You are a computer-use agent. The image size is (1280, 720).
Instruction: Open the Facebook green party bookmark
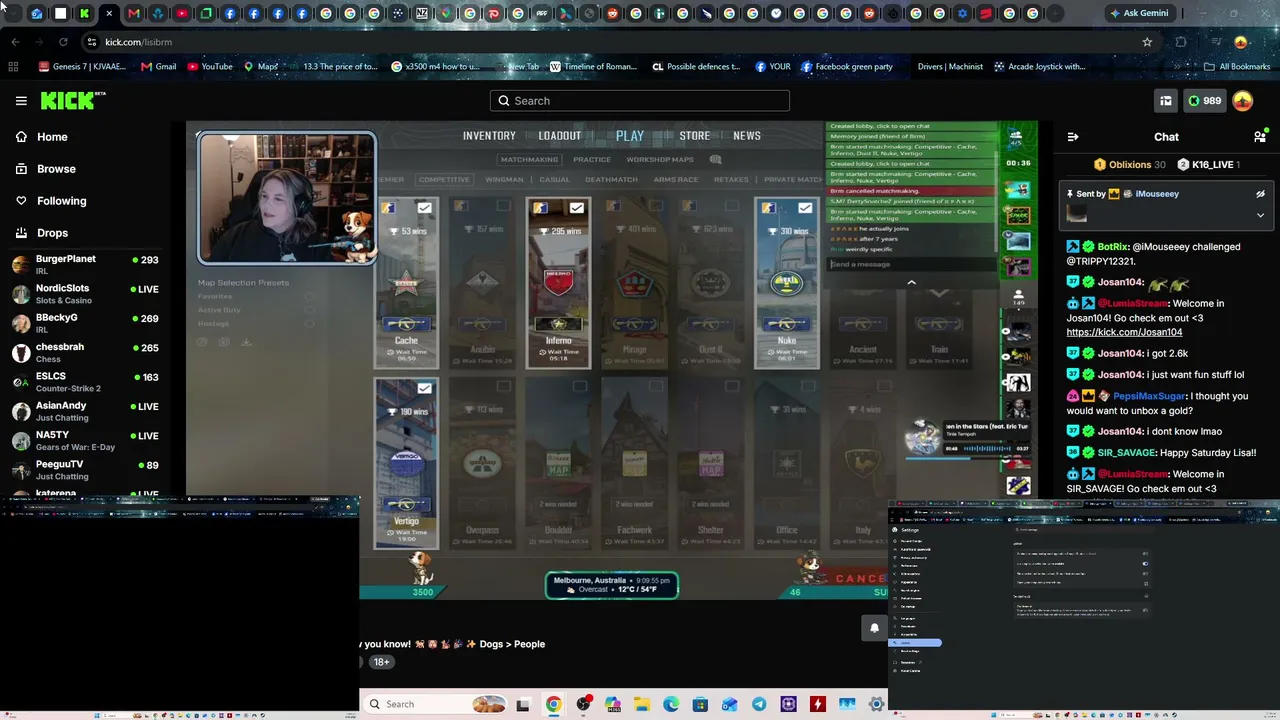pos(846,67)
